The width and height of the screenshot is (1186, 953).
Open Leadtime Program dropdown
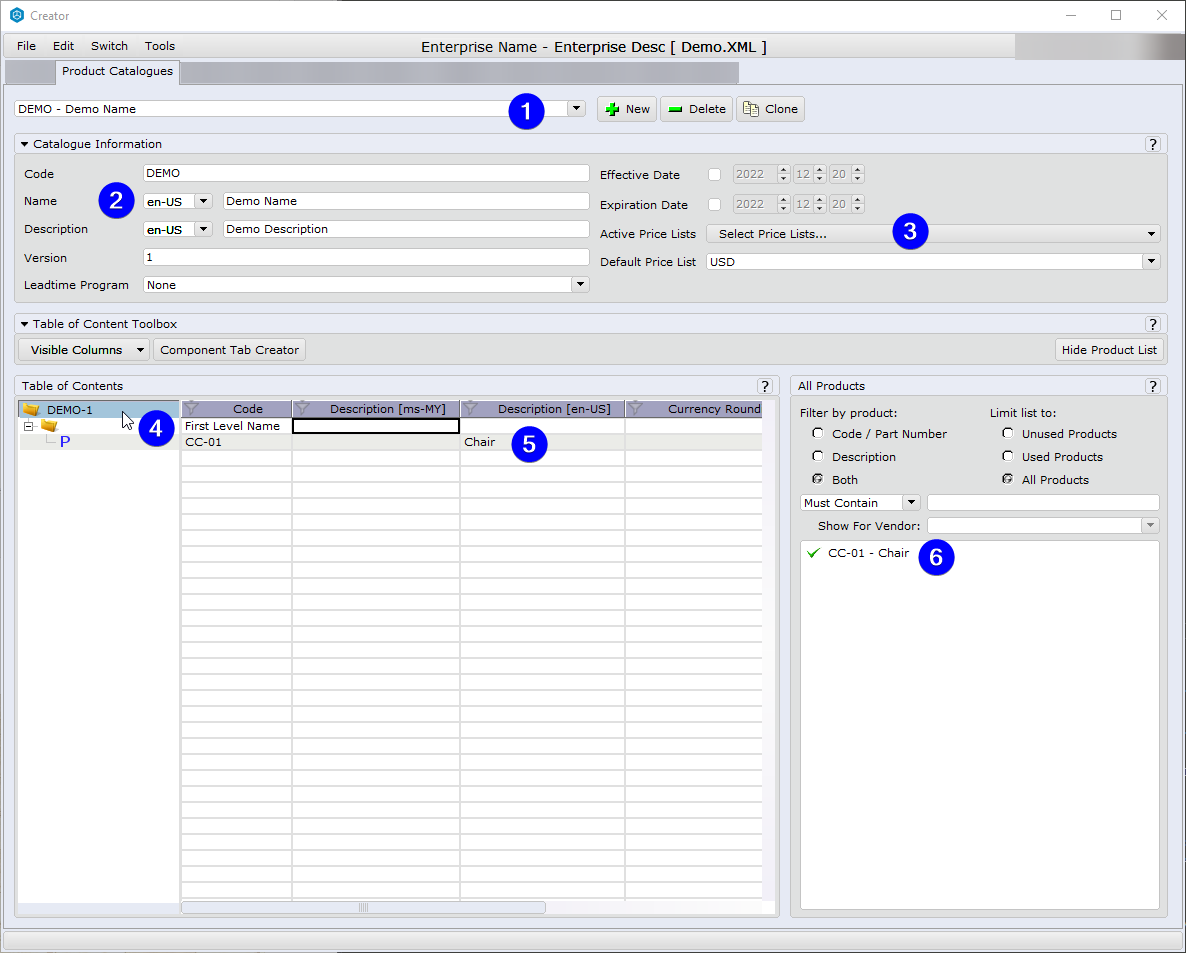point(580,284)
